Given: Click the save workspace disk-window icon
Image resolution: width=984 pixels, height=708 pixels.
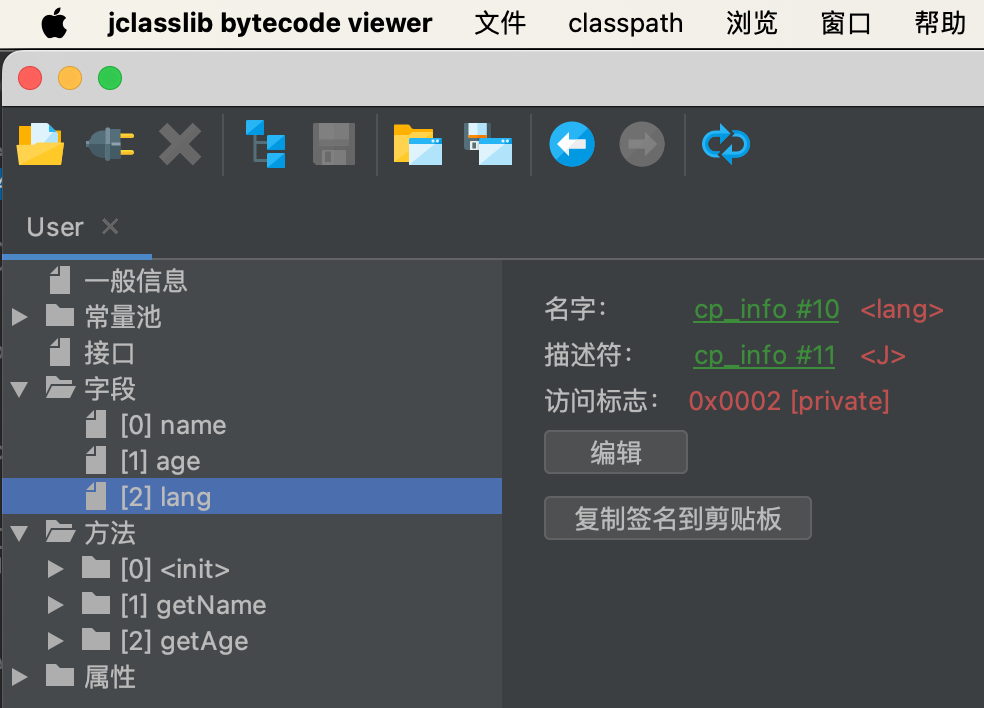Looking at the screenshot, I should (488, 144).
